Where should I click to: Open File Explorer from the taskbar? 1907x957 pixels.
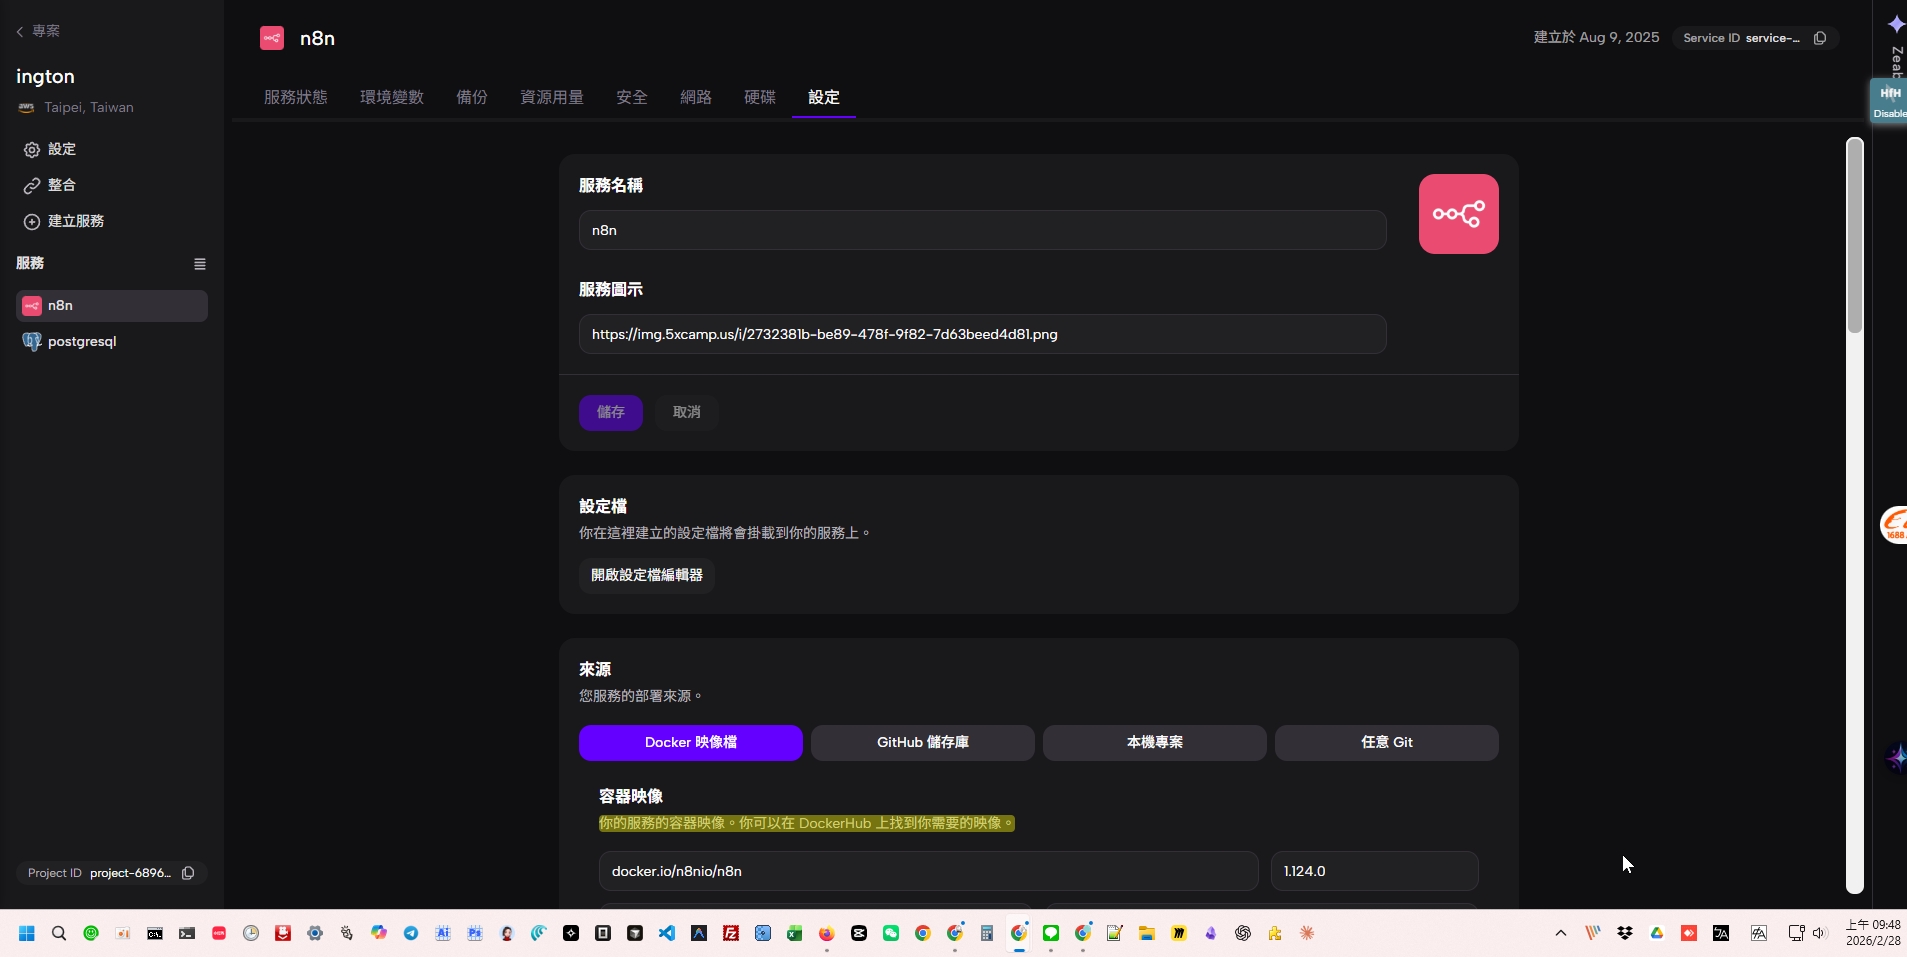(1147, 933)
